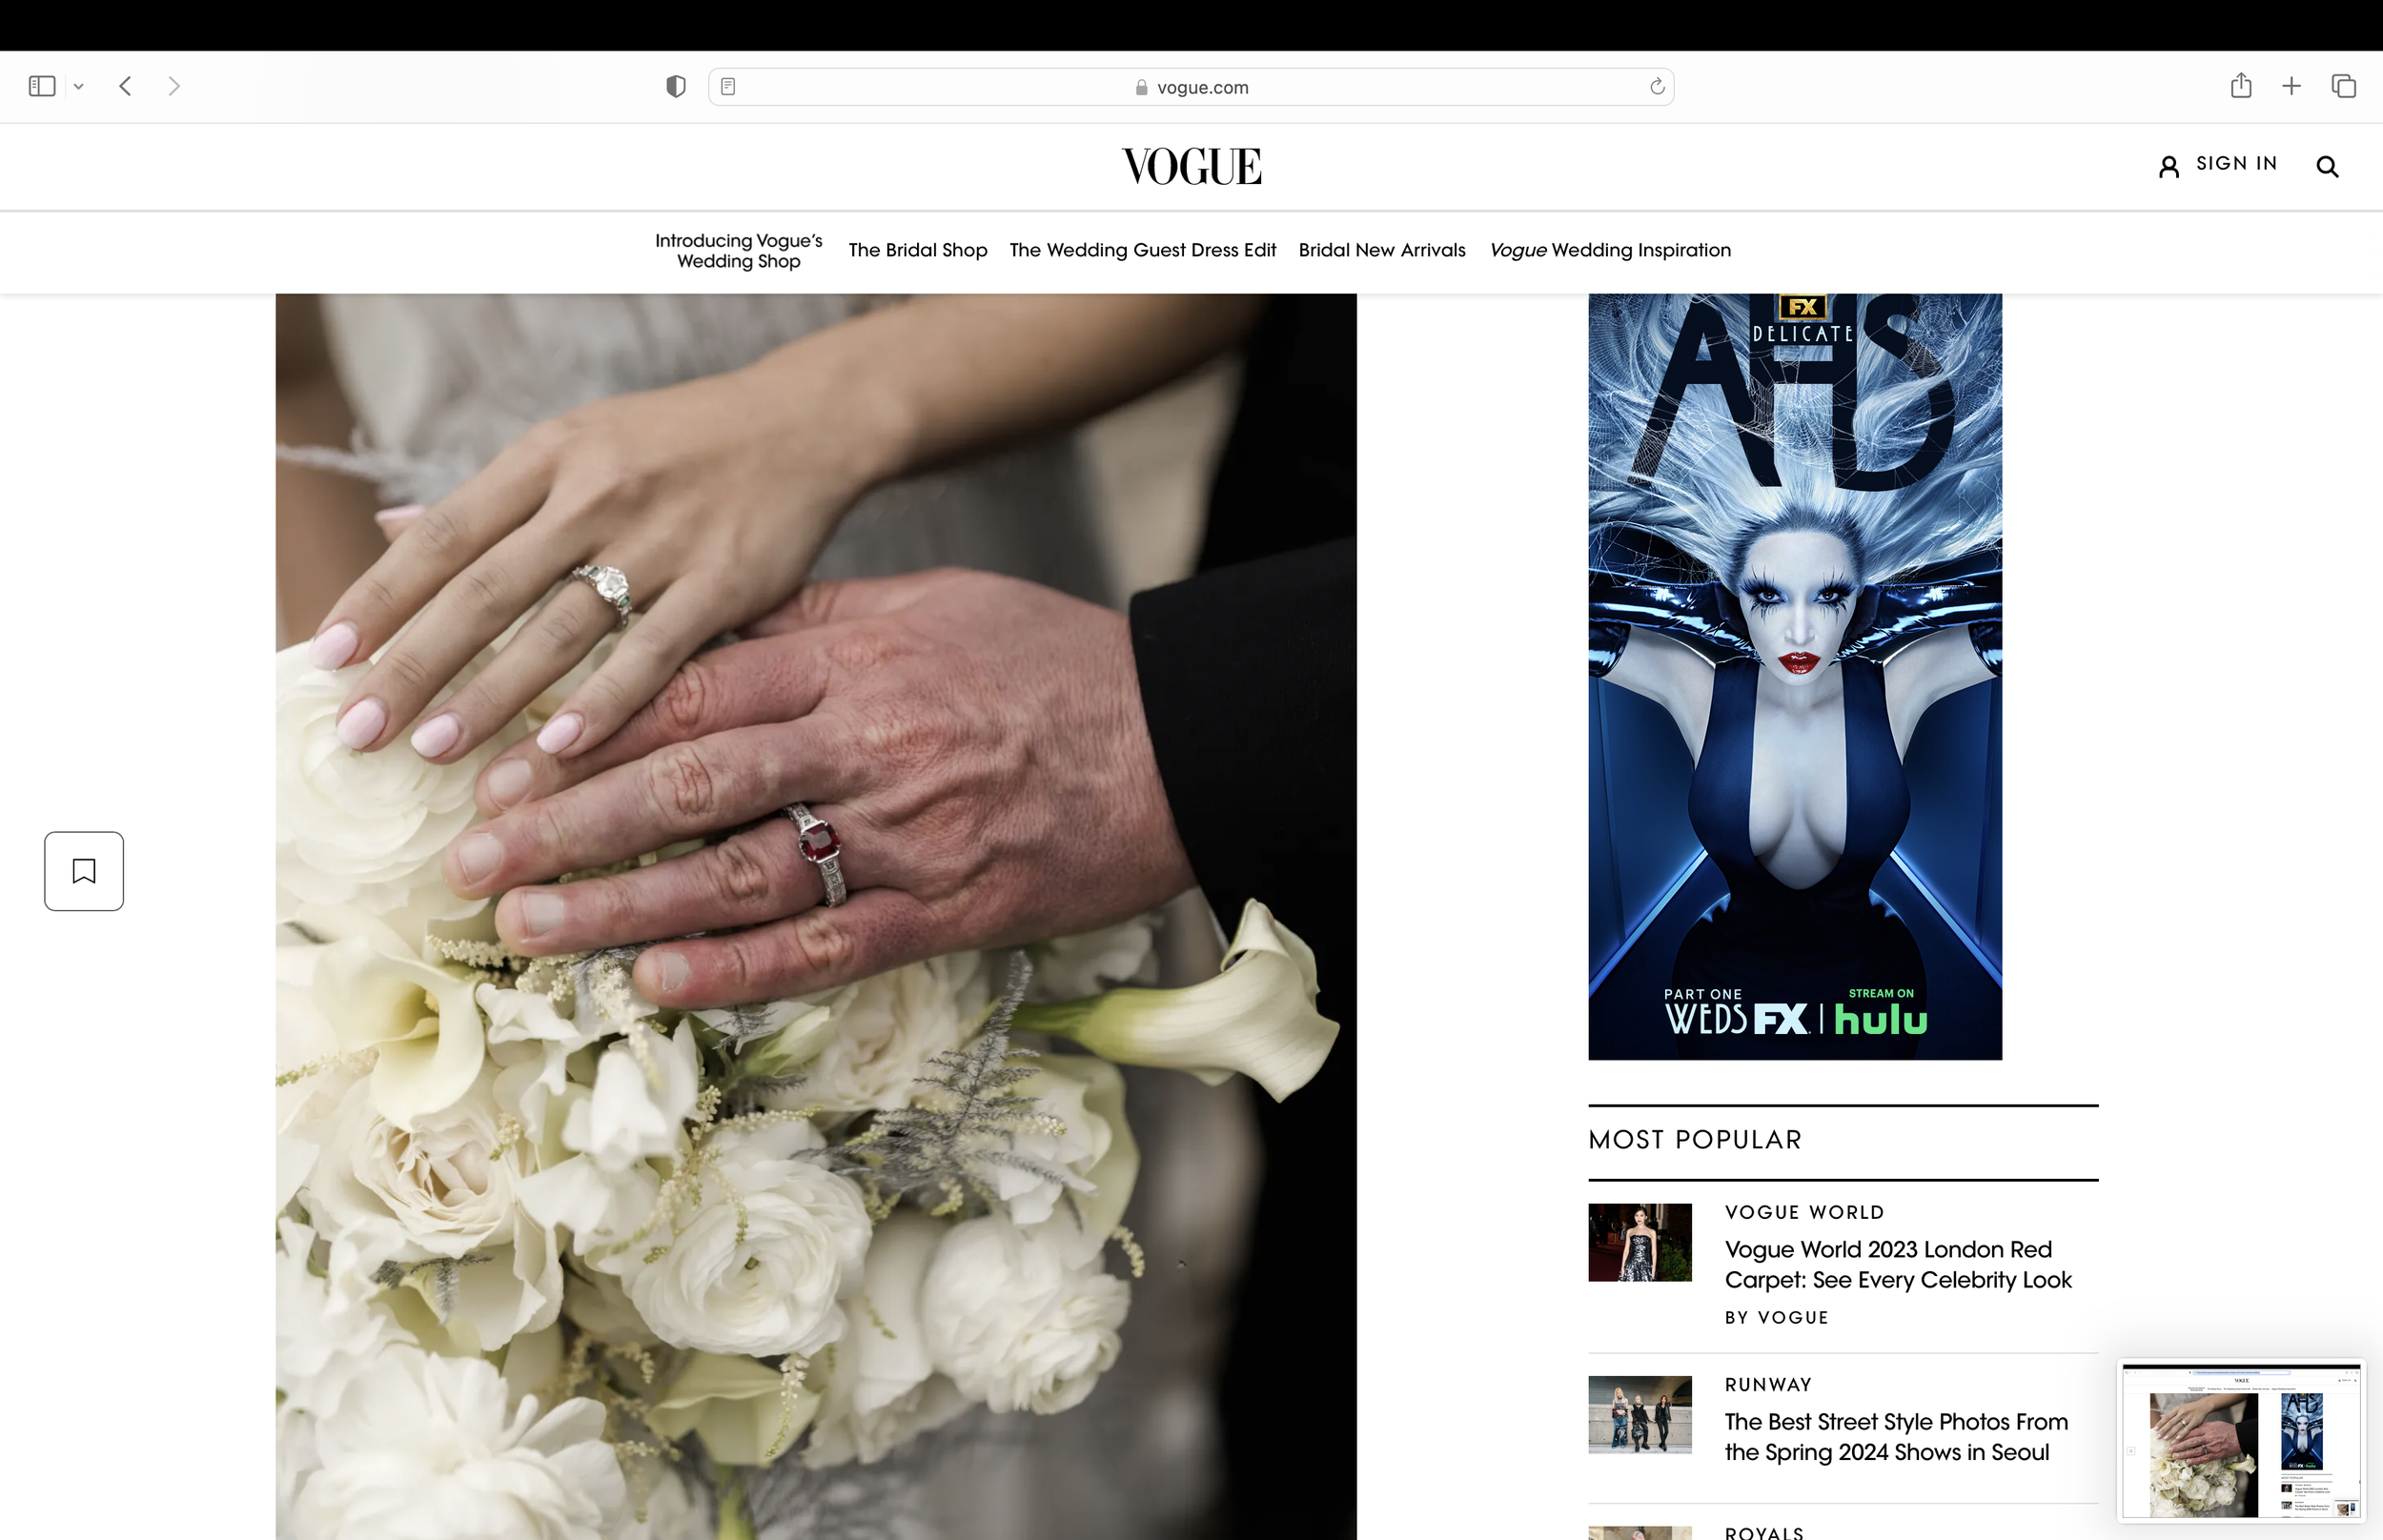Click the screenshot preview thumbnail

tap(2240, 1440)
